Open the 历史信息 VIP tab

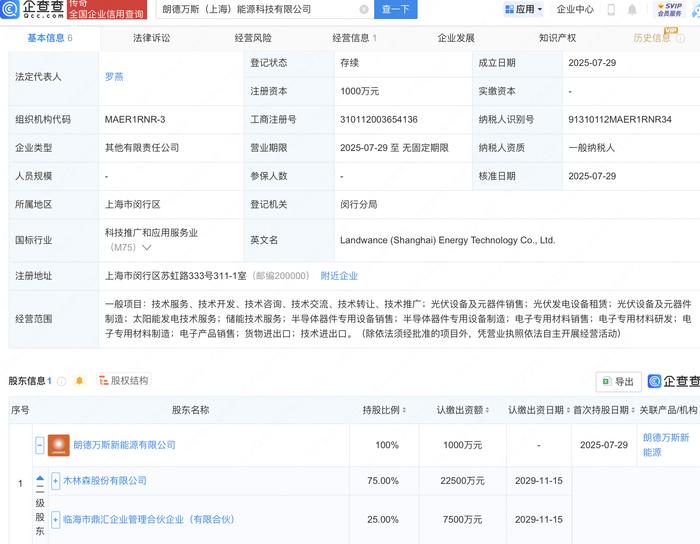point(652,38)
